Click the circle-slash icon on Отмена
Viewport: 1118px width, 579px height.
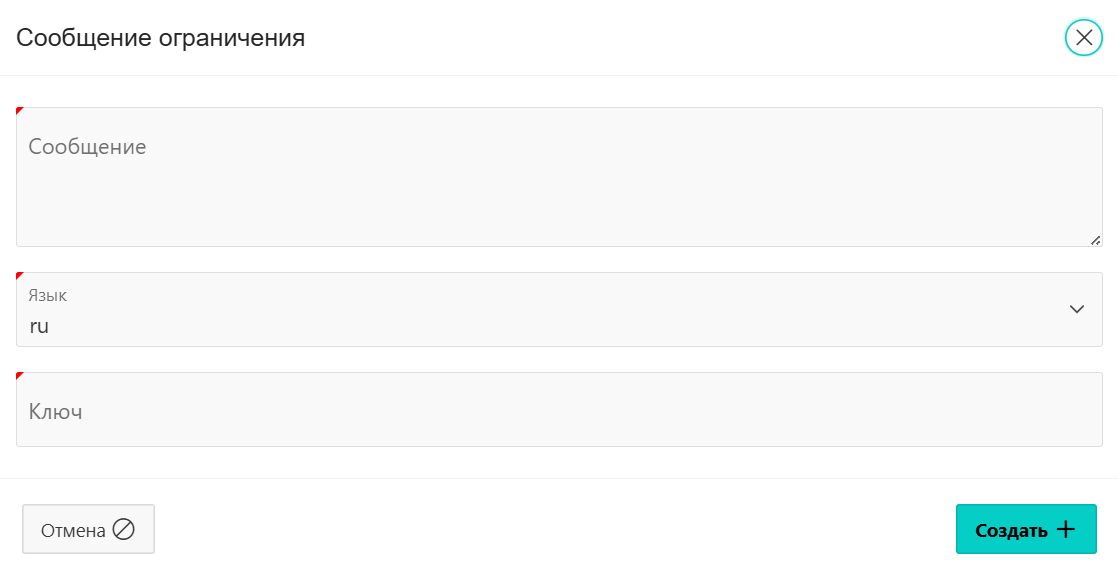(123, 529)
